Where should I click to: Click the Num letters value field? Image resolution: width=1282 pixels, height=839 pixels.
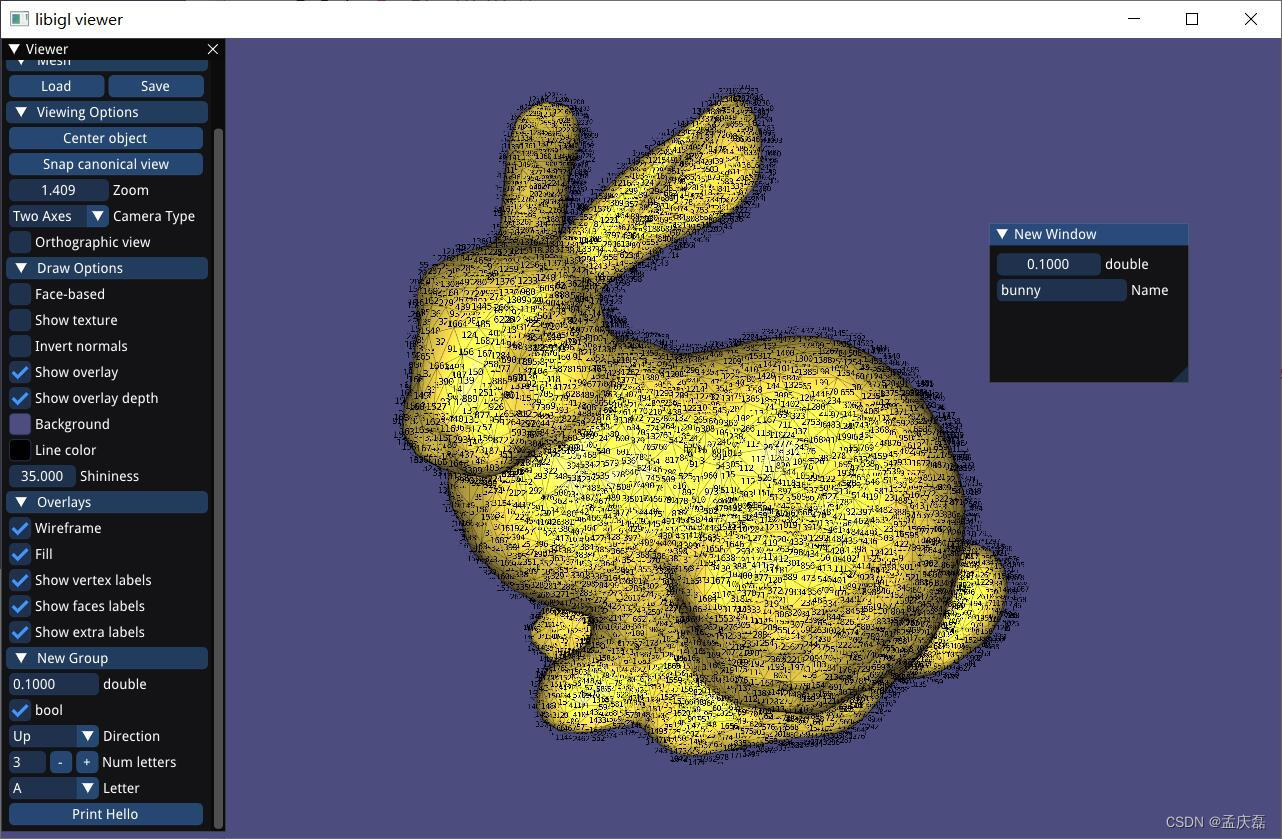tap(27, 762)
